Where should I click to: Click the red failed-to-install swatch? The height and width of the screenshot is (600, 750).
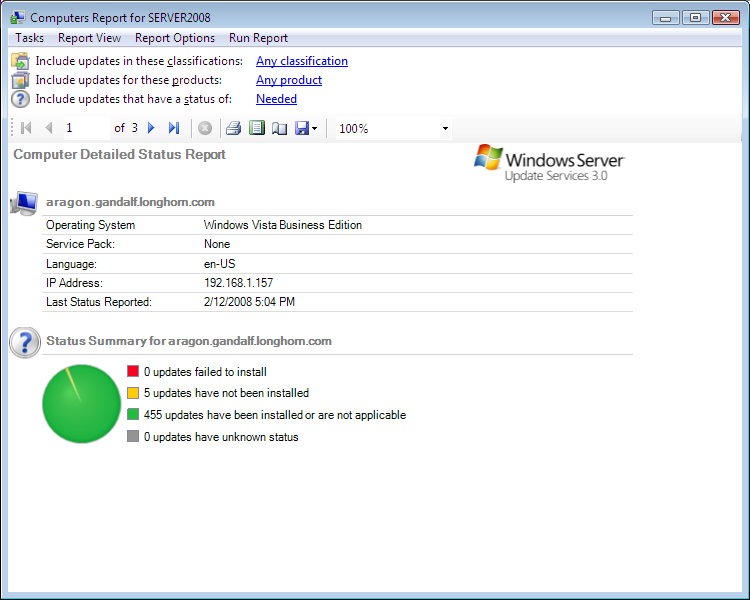click(x=133, y=371)
